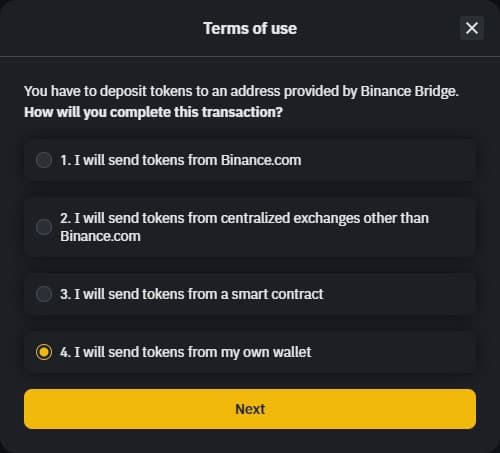Image resolution: width=500 pixels, height=453 pixels.
Task: Click the selected yellow own wallet radio
Action: coord(44,352)
